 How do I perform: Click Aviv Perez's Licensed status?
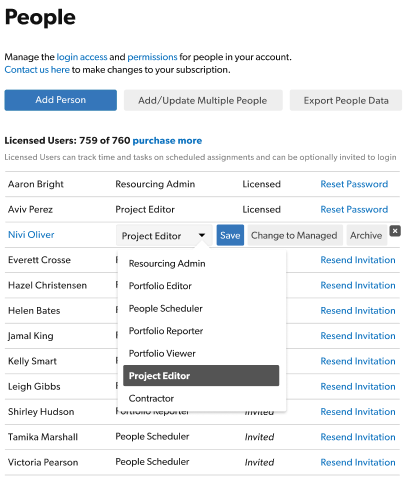[261, 209]
